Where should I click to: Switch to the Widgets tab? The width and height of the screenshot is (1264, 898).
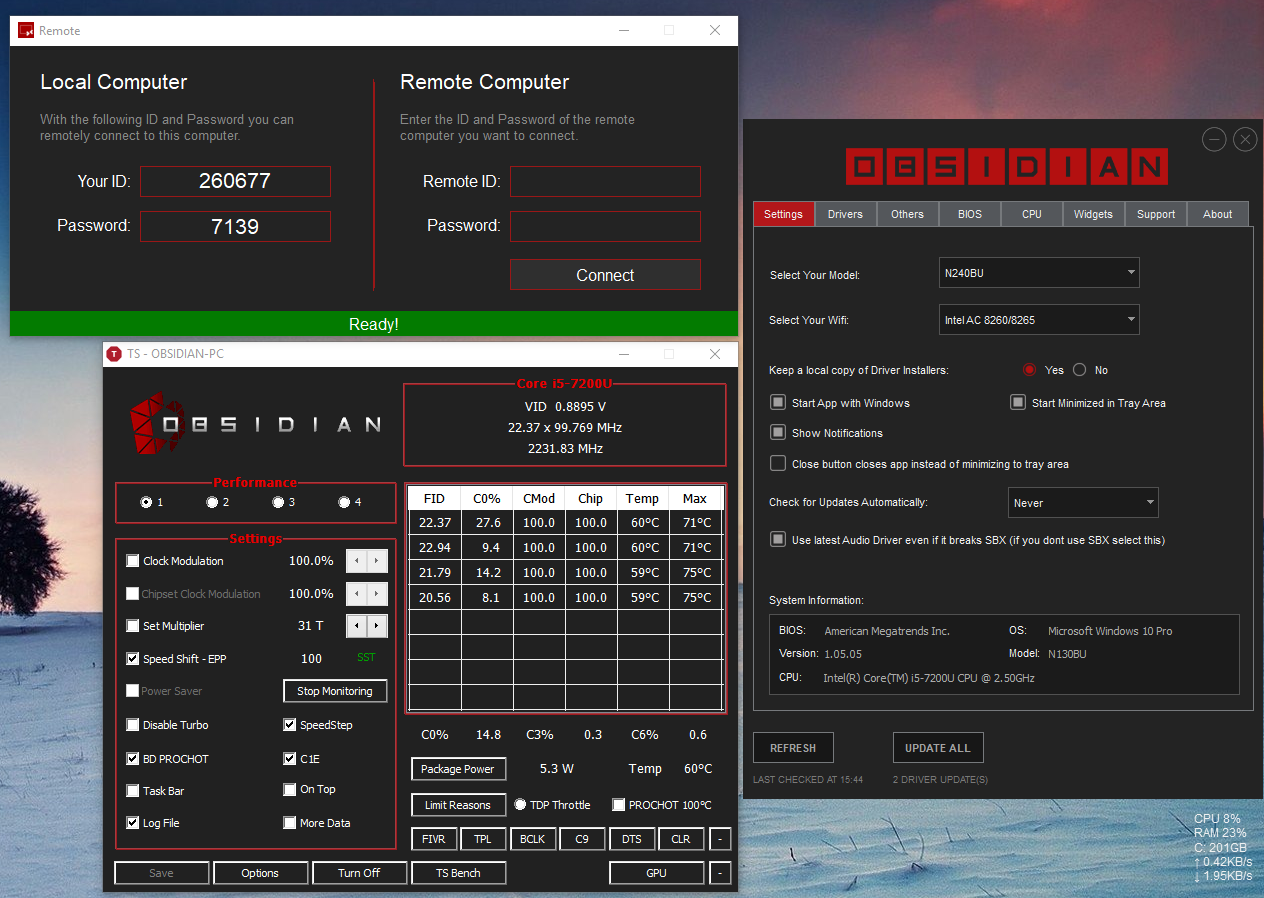[x=1093, y=214]
